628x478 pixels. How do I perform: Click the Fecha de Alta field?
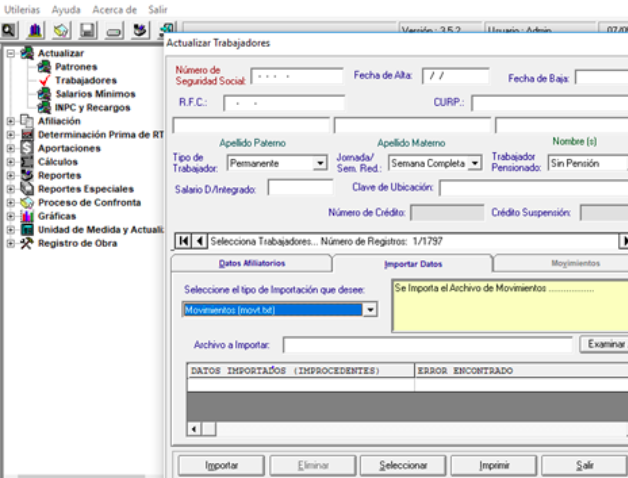point(456,76)
